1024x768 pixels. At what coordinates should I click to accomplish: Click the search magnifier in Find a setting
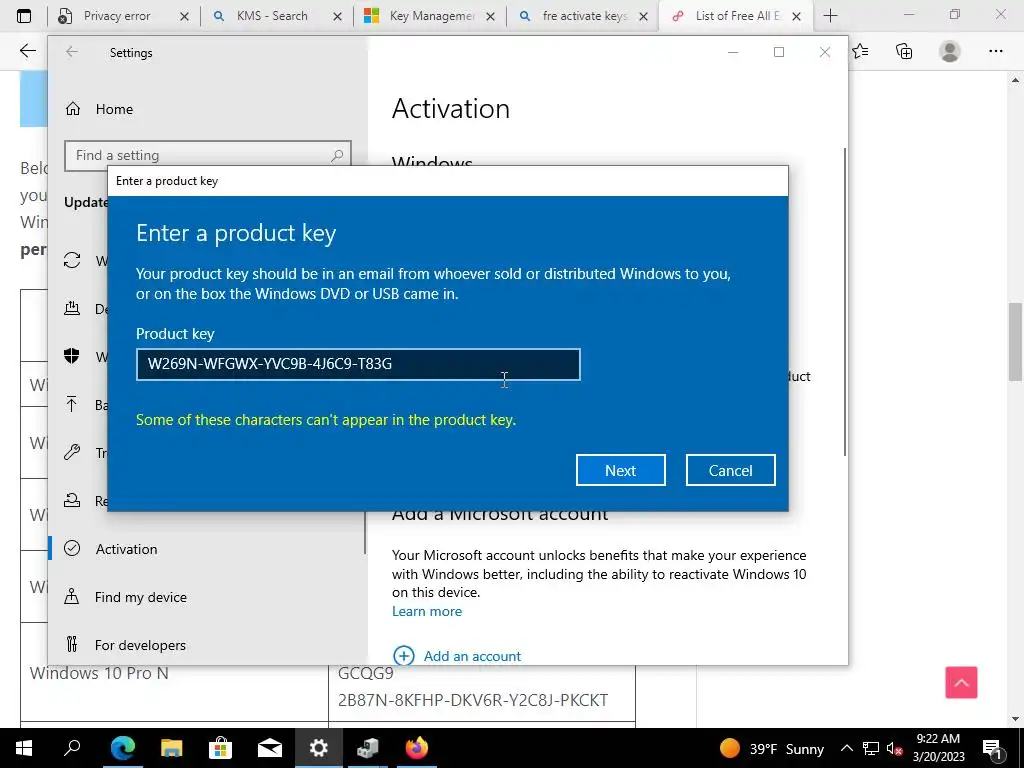[x=337, y=155]
